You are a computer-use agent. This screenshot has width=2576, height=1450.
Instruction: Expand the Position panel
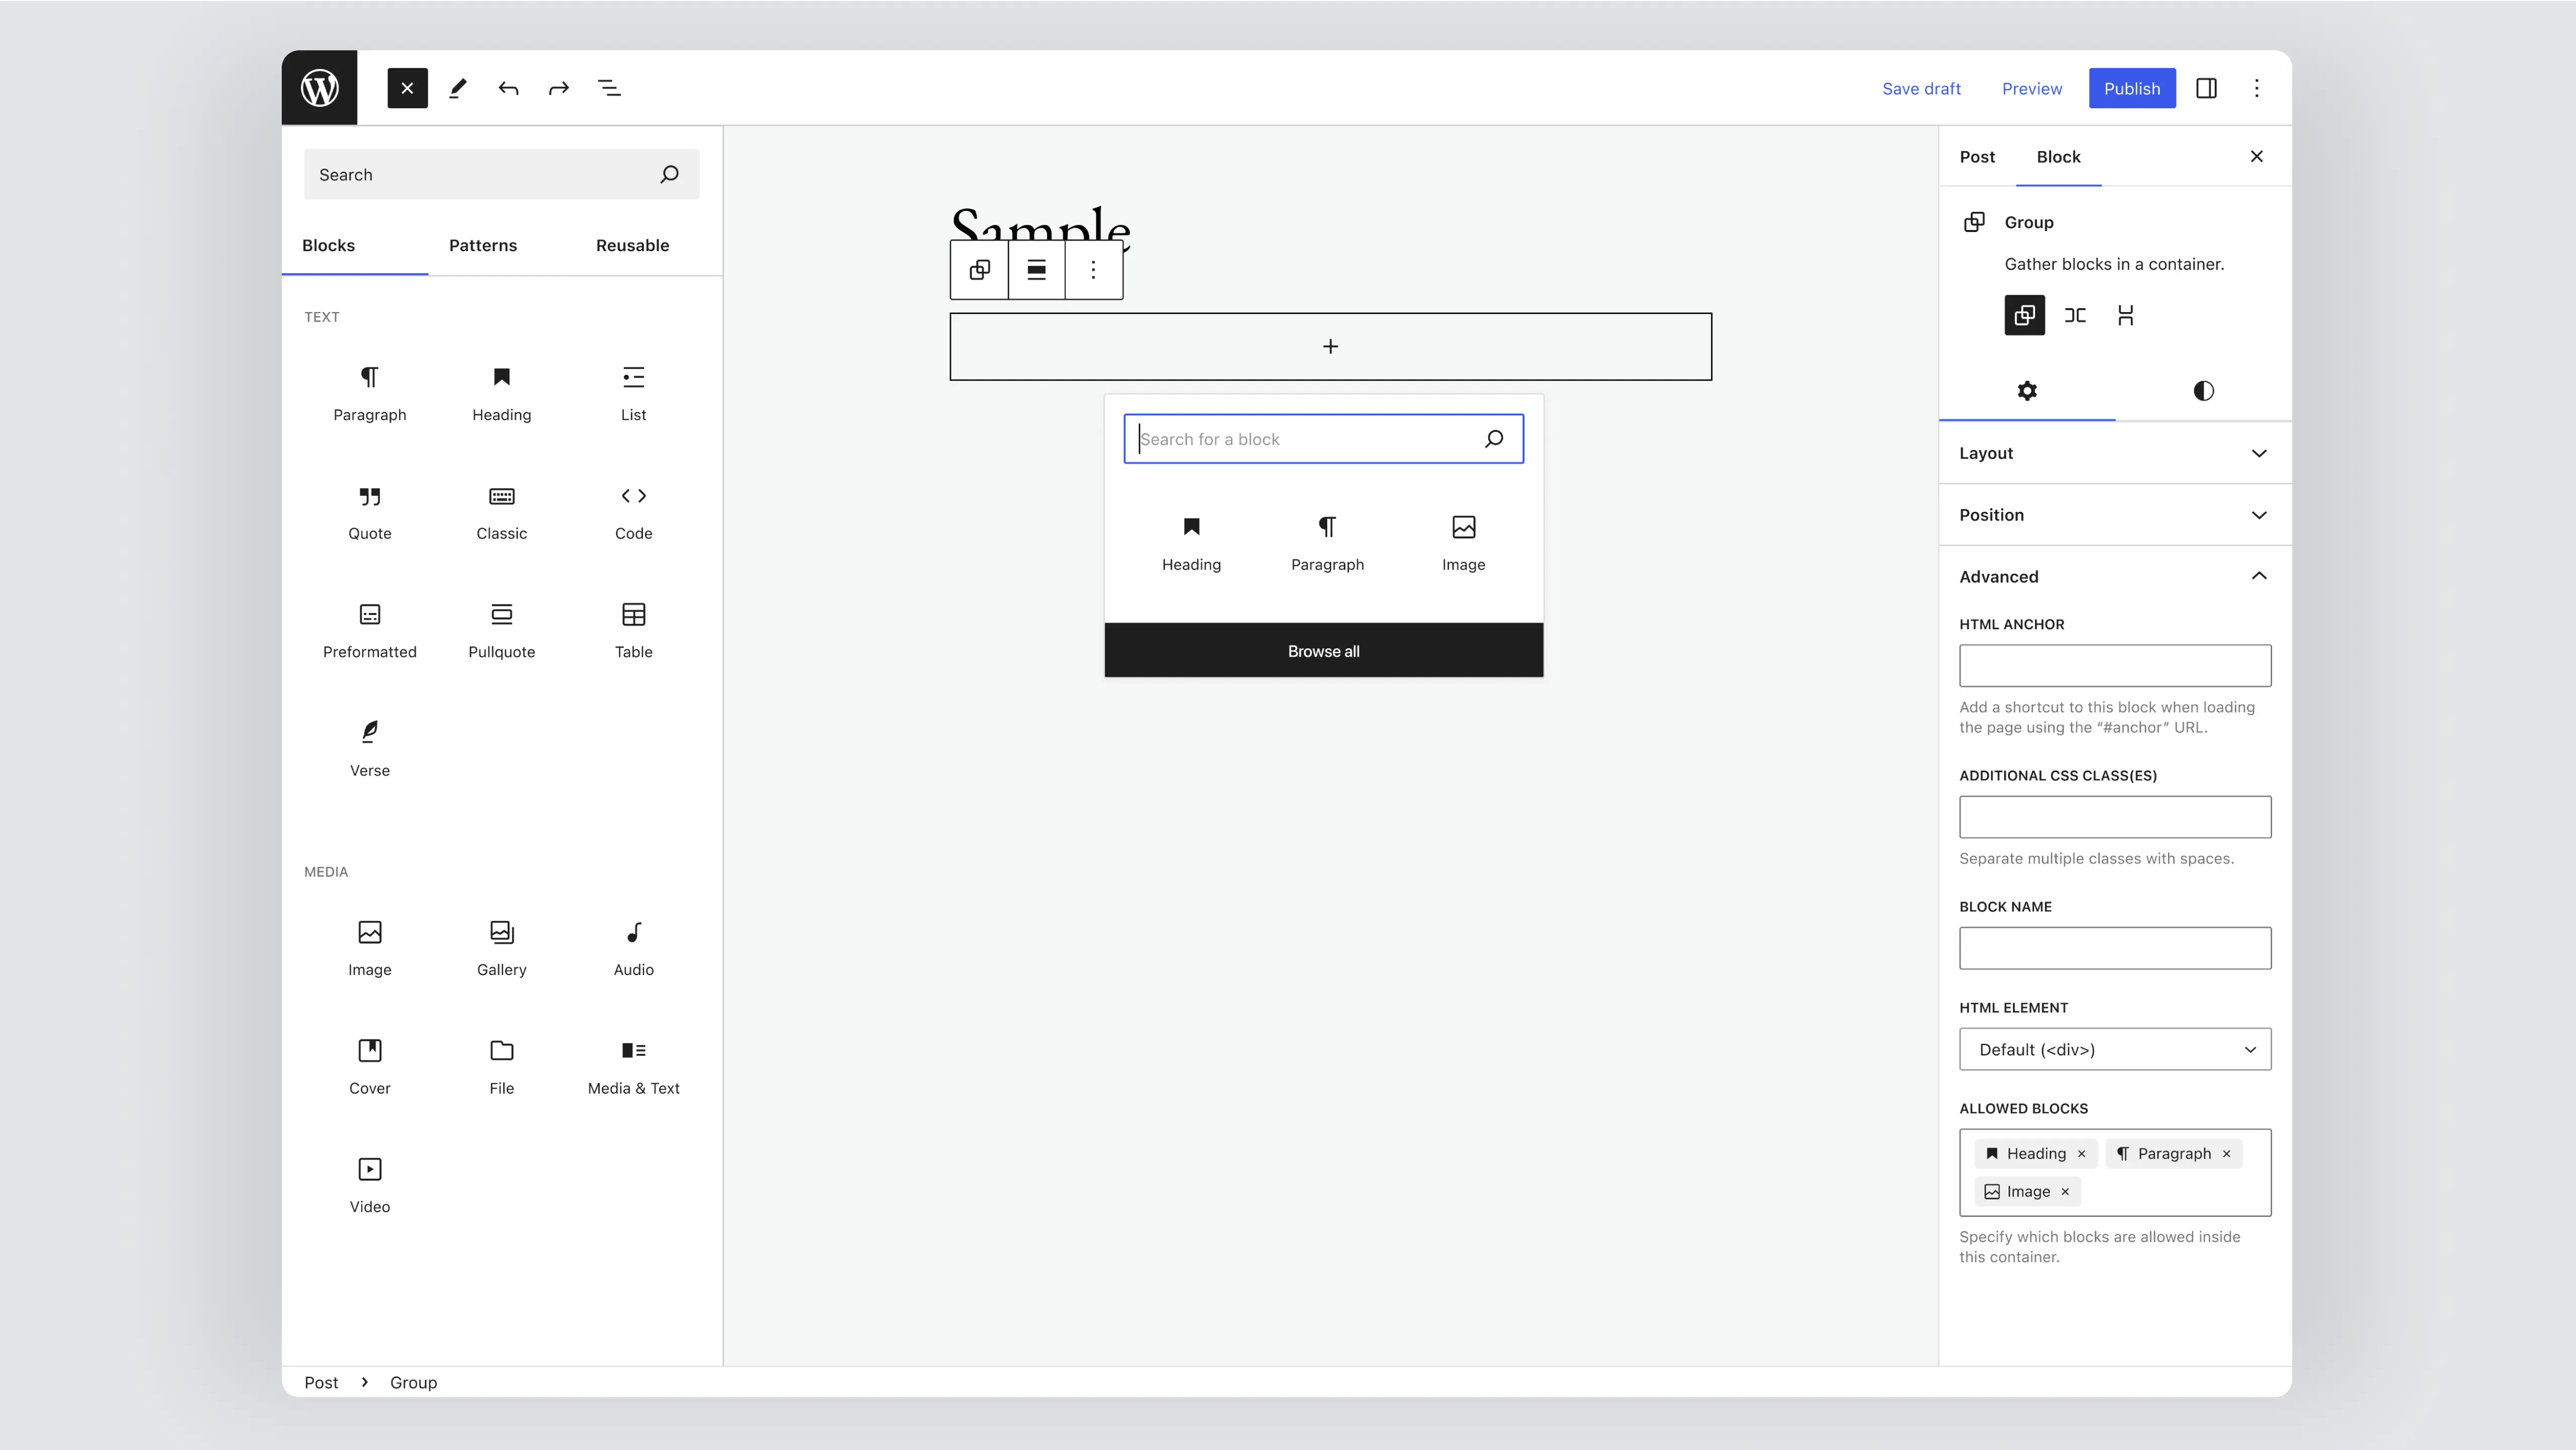(2114, 515)
